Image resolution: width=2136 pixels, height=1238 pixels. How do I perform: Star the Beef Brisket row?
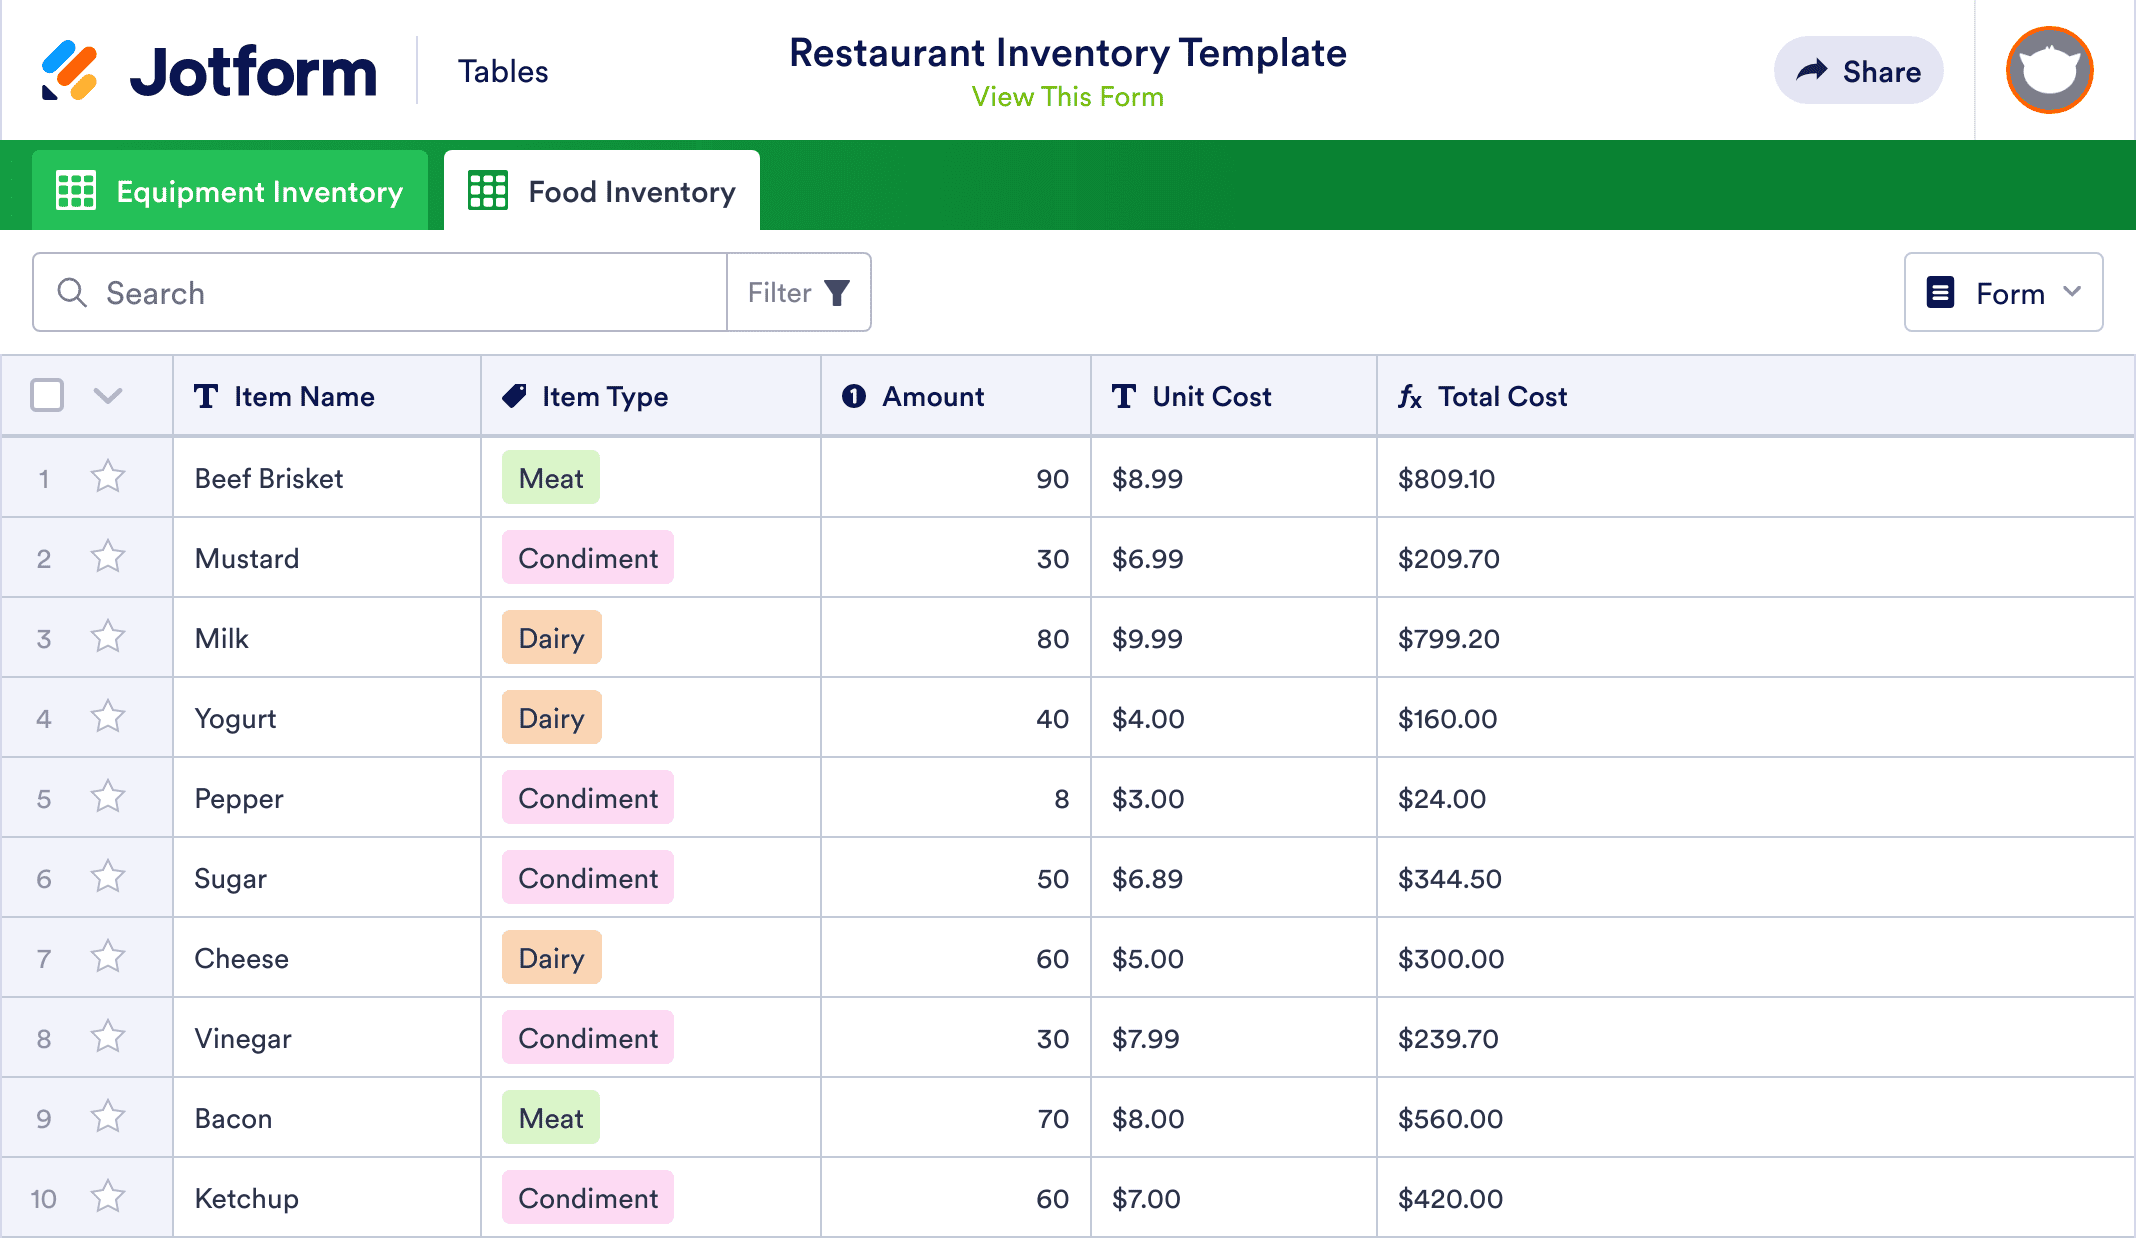tap(108, 477)
